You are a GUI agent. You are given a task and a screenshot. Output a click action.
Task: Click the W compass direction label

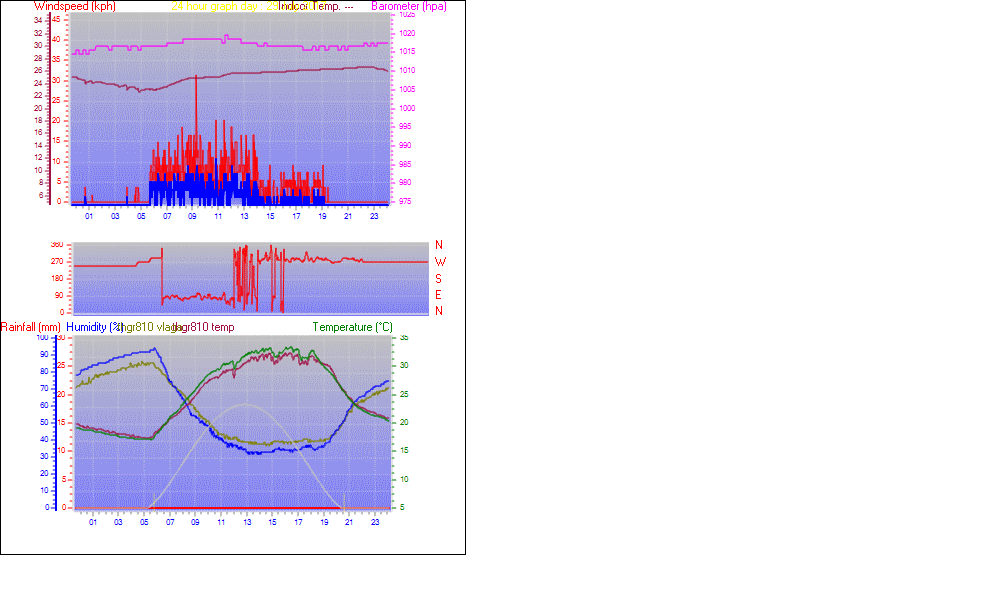[439, 262]
